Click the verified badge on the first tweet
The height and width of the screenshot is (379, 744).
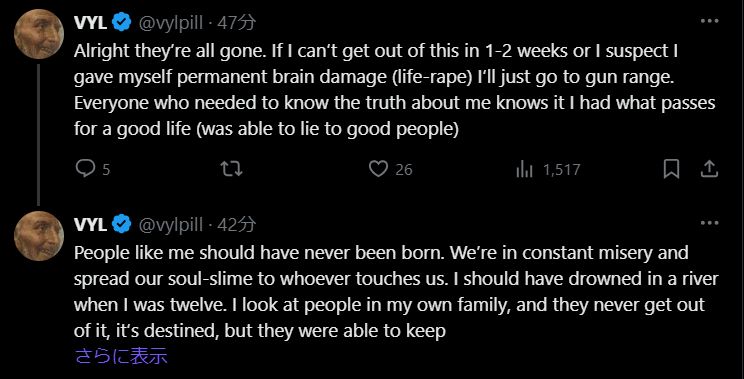tap(122, 23)
